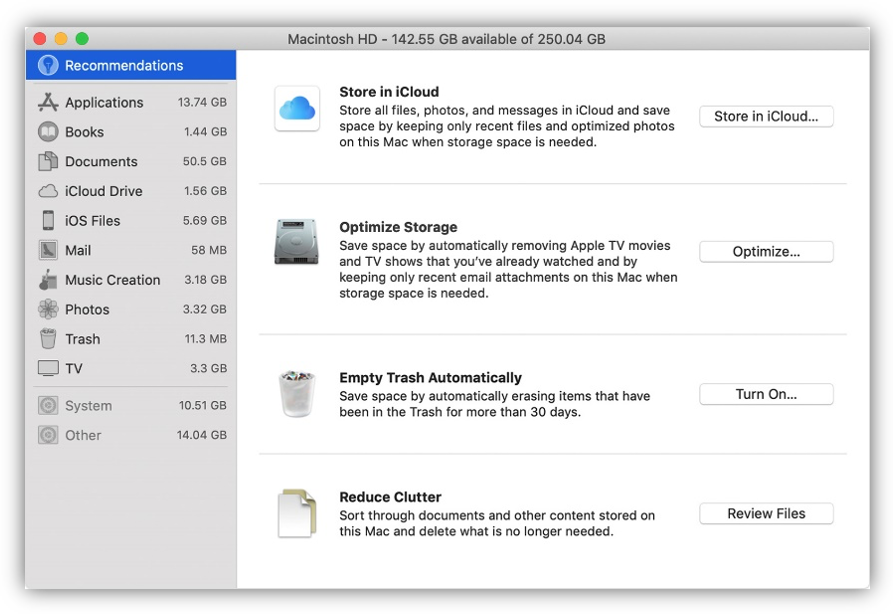This screenshot has width=893, height=614.
Task: Select Recommendations in the sidebar
Action: click(131, 65)
